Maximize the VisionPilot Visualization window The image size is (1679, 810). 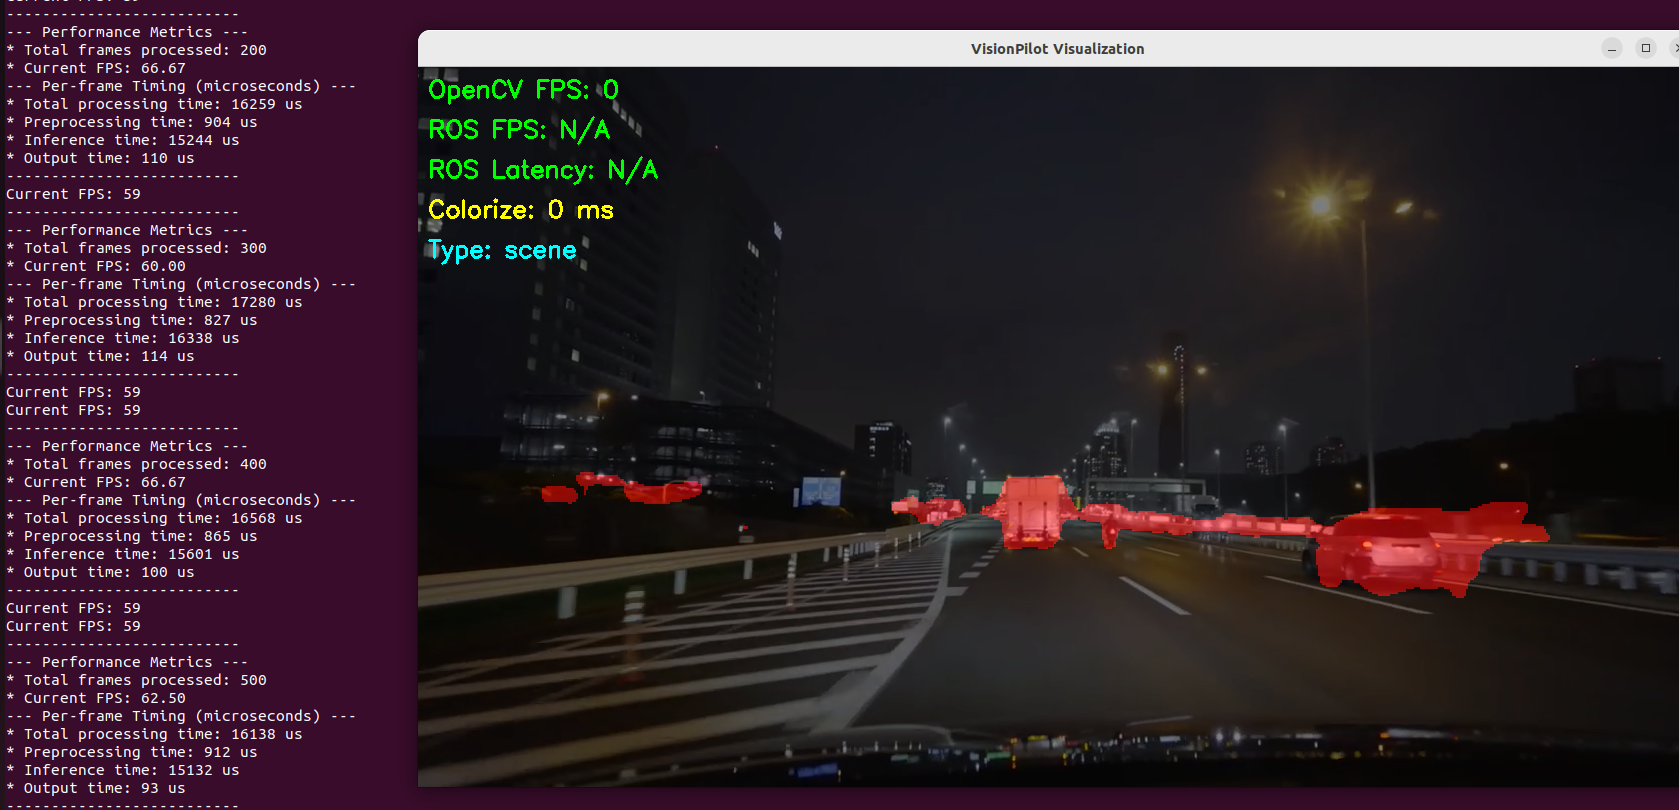click(1646, 49)
